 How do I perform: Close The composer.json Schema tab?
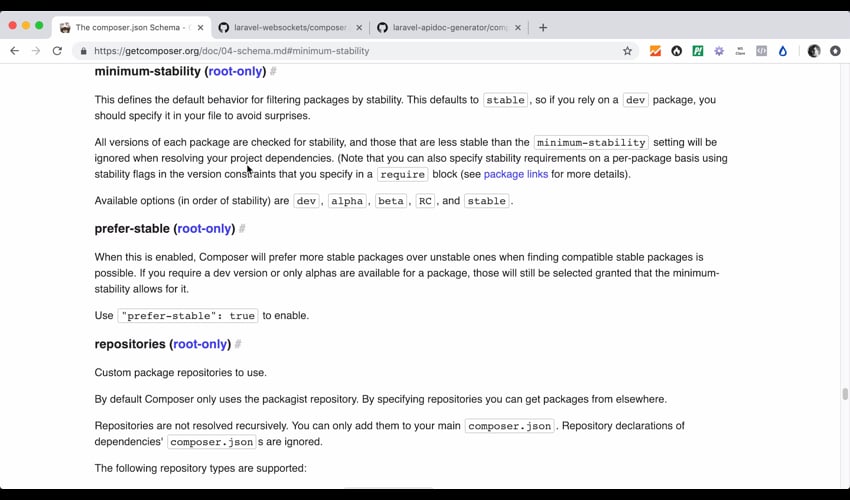(x=200, y=27)
